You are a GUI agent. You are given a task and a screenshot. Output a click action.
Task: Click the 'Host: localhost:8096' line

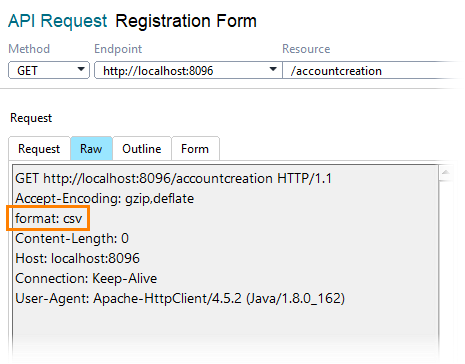[77, 259]
